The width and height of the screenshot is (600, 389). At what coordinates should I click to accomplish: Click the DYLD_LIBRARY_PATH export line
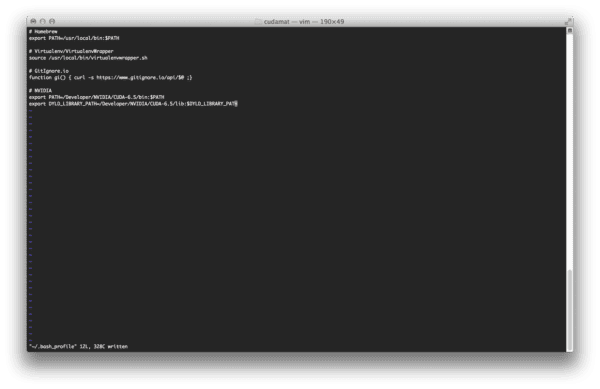(132, 104)
